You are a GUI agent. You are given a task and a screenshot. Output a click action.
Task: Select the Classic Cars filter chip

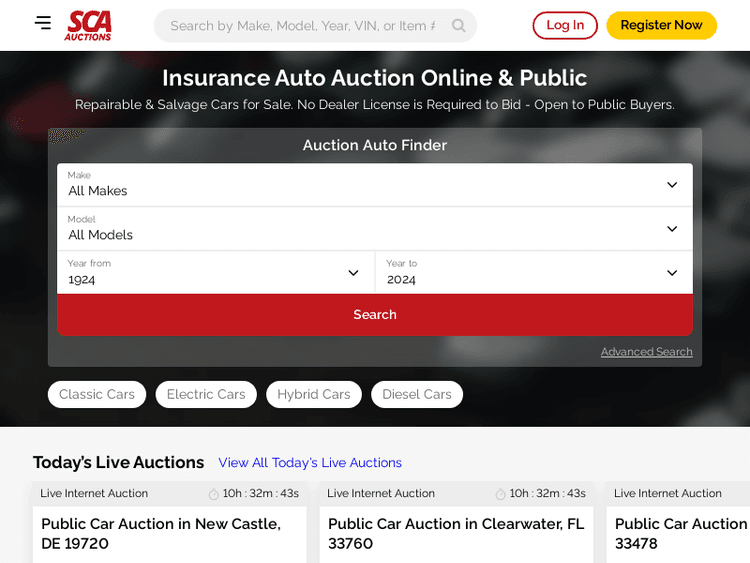coord(97,395)
